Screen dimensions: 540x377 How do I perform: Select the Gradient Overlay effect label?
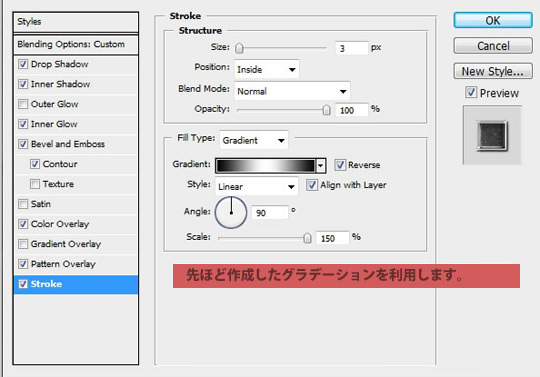click(x=66, y=244)
